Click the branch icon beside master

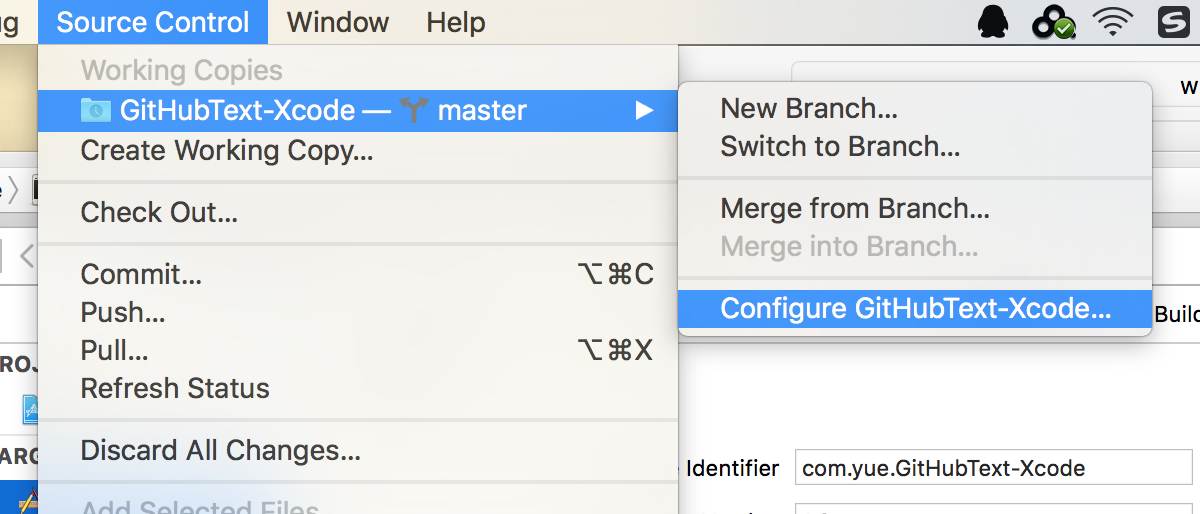click(414, 110)
